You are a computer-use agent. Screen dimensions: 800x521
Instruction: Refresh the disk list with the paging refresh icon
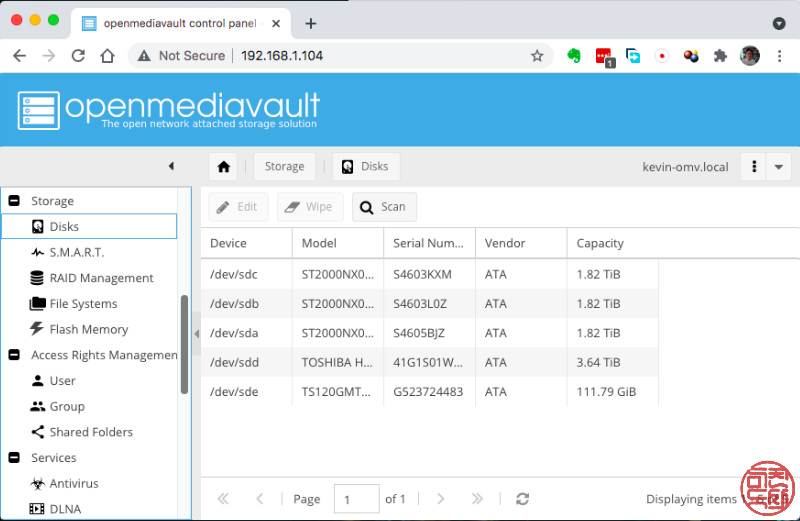pyautogui.click(x=522, y=499)
